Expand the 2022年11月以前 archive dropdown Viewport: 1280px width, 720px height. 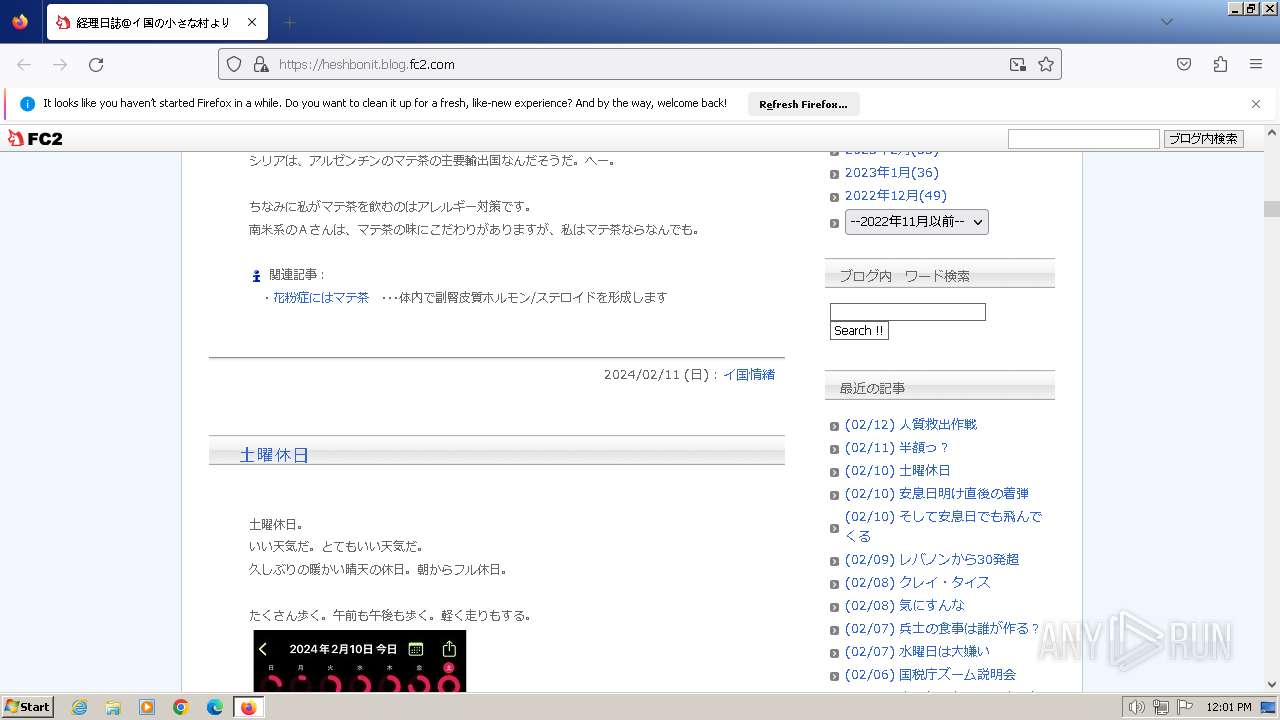916,222
